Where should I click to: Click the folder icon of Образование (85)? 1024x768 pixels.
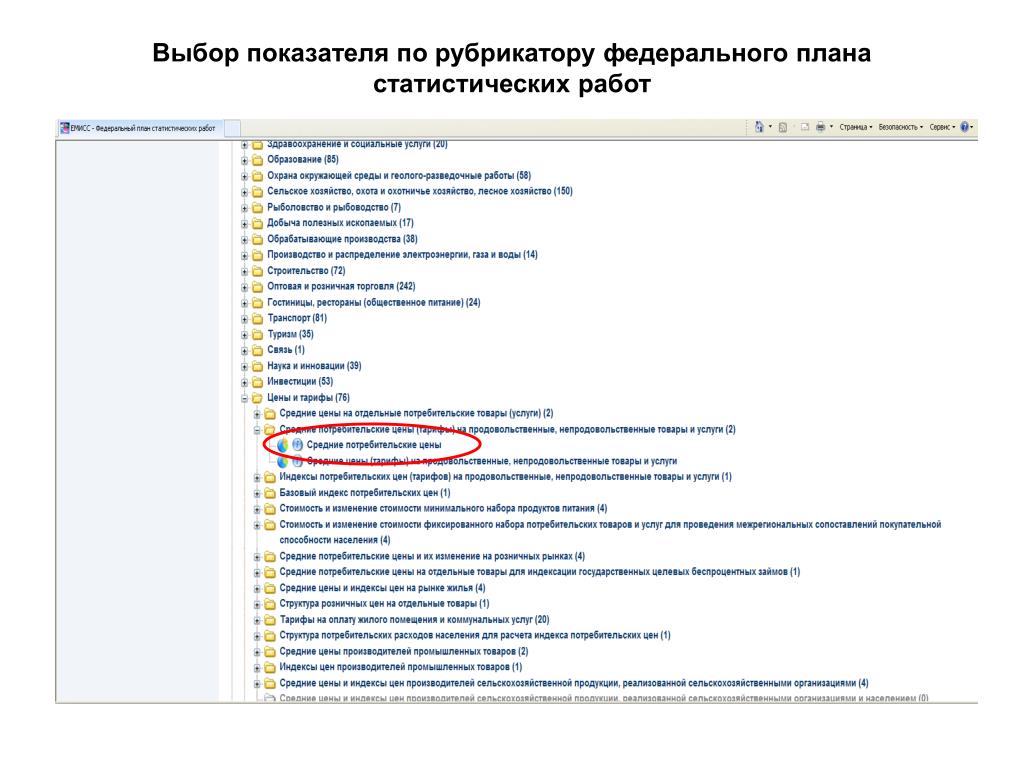(x=257, y=160)
